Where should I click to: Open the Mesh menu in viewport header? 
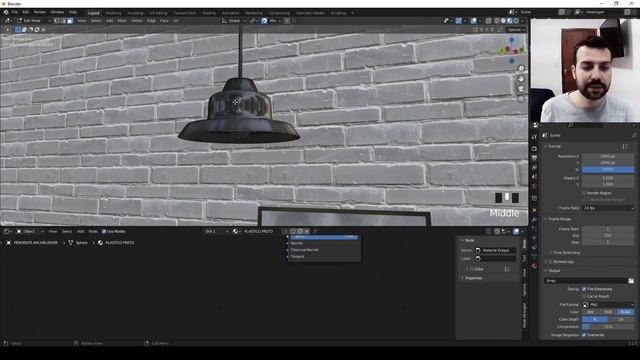pos(122,20)
